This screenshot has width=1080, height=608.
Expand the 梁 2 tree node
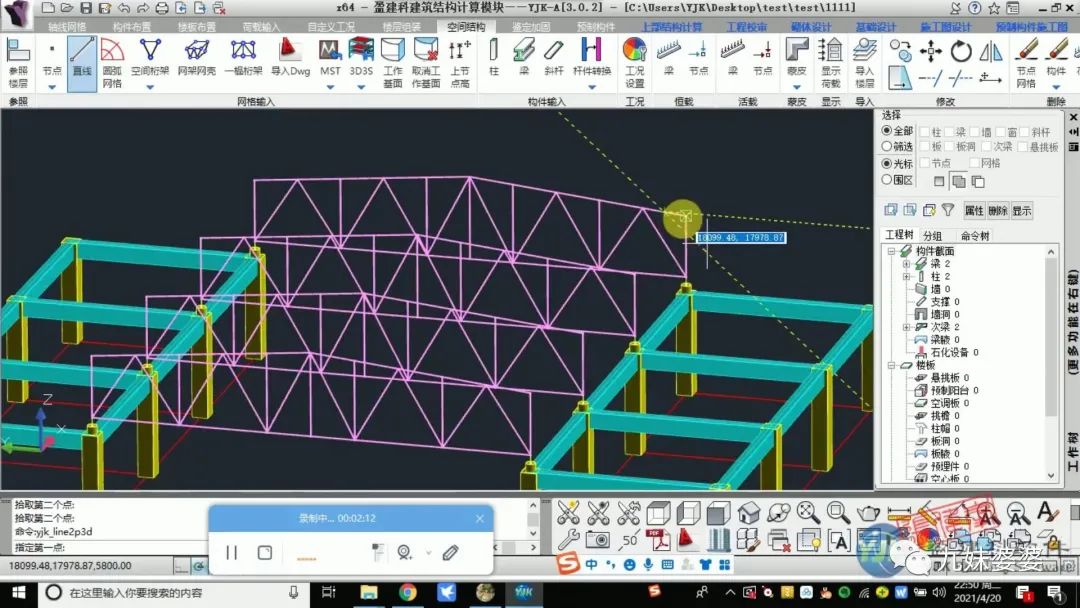906,264
